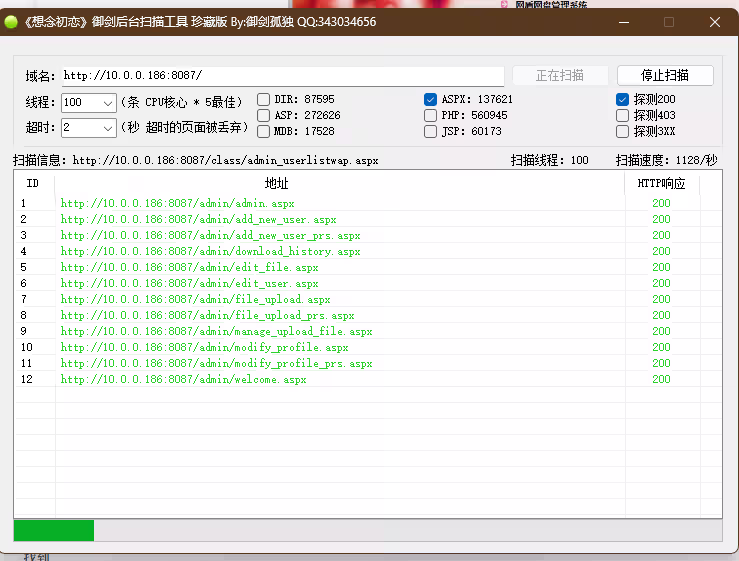This screenshot has width=739, height=561.
Task: Toggle the 探测200 checkbox off
Action: click(623, 99)
